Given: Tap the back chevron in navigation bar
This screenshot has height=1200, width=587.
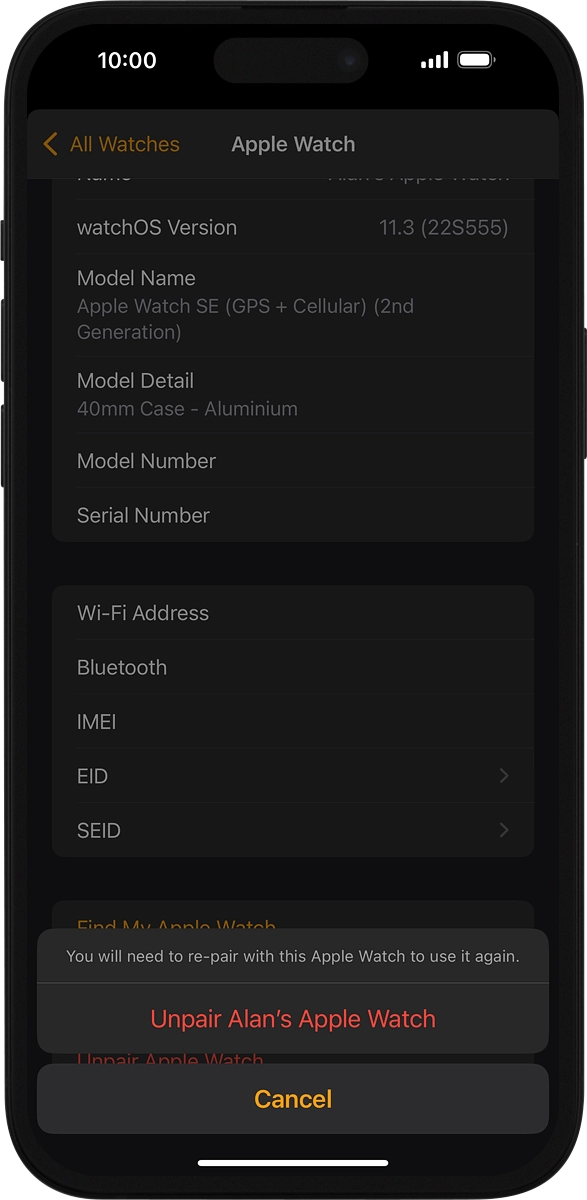Looking at the screenshot, I should pyautogui.click(x=50, y=144).
